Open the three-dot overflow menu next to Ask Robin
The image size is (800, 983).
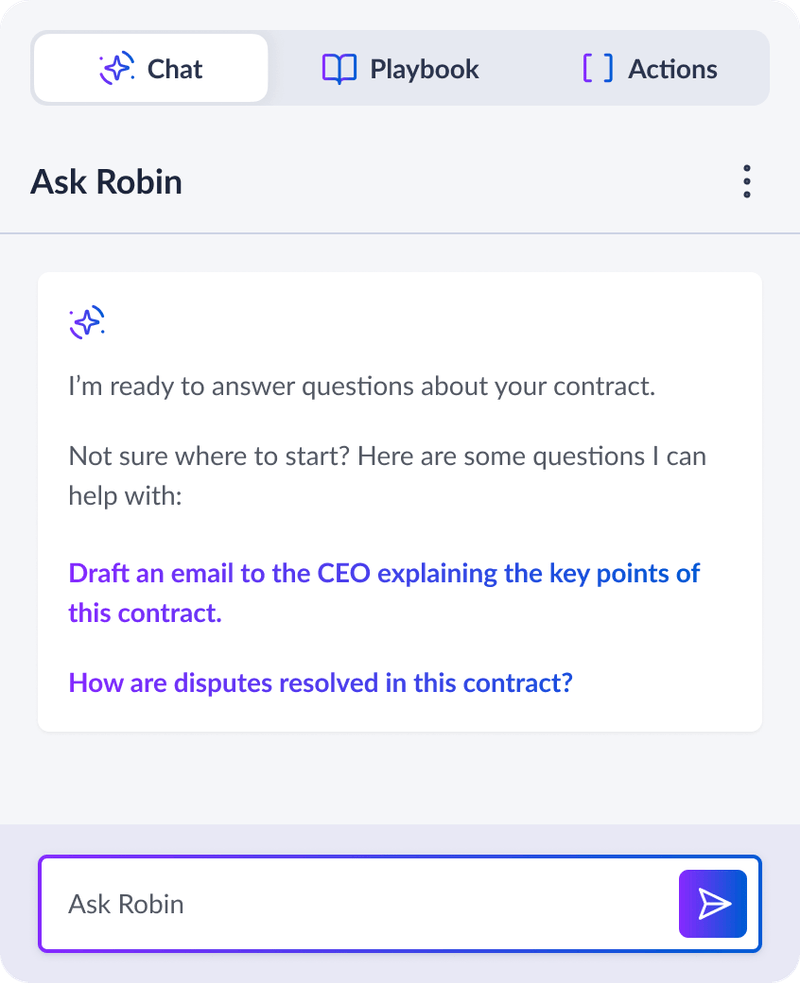pyautogui.click(x=746, y=181)
